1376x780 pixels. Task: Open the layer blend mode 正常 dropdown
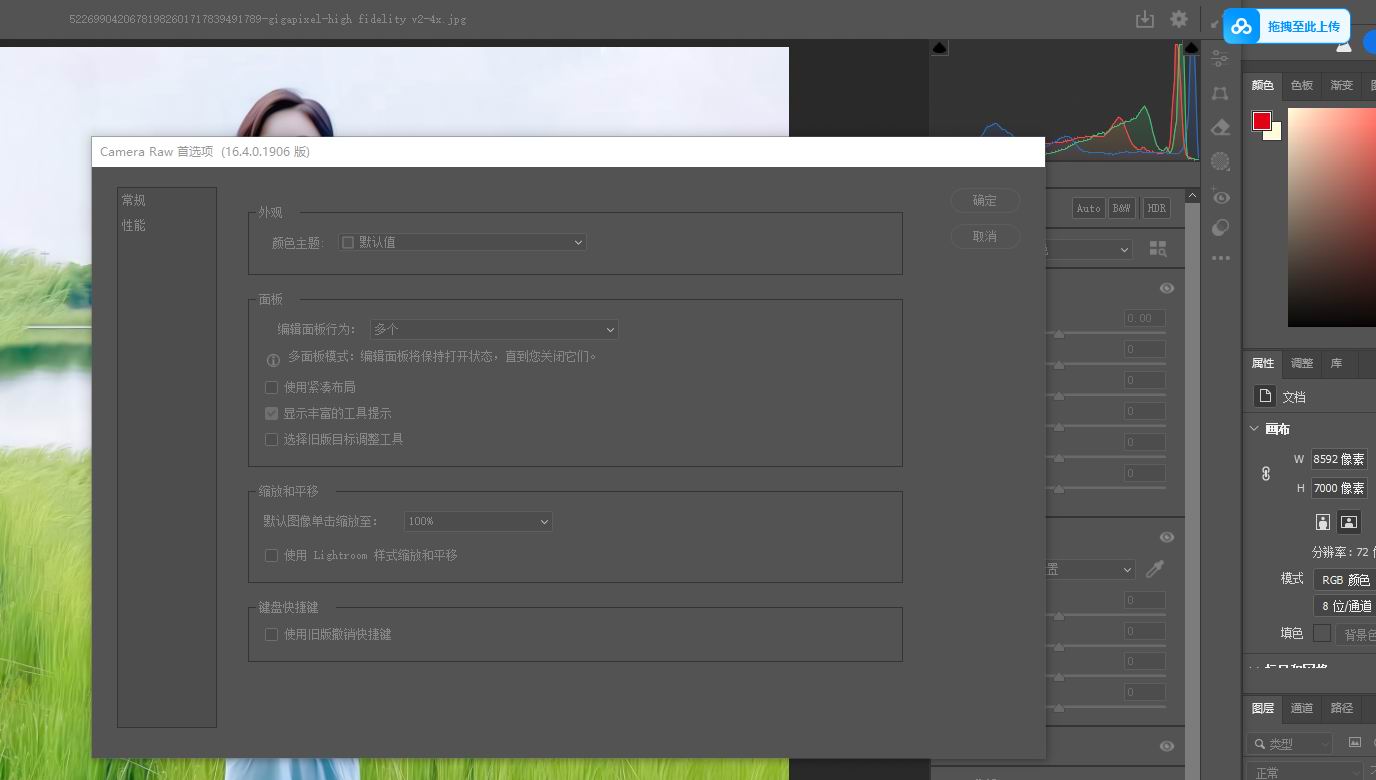coord(1305,772)
